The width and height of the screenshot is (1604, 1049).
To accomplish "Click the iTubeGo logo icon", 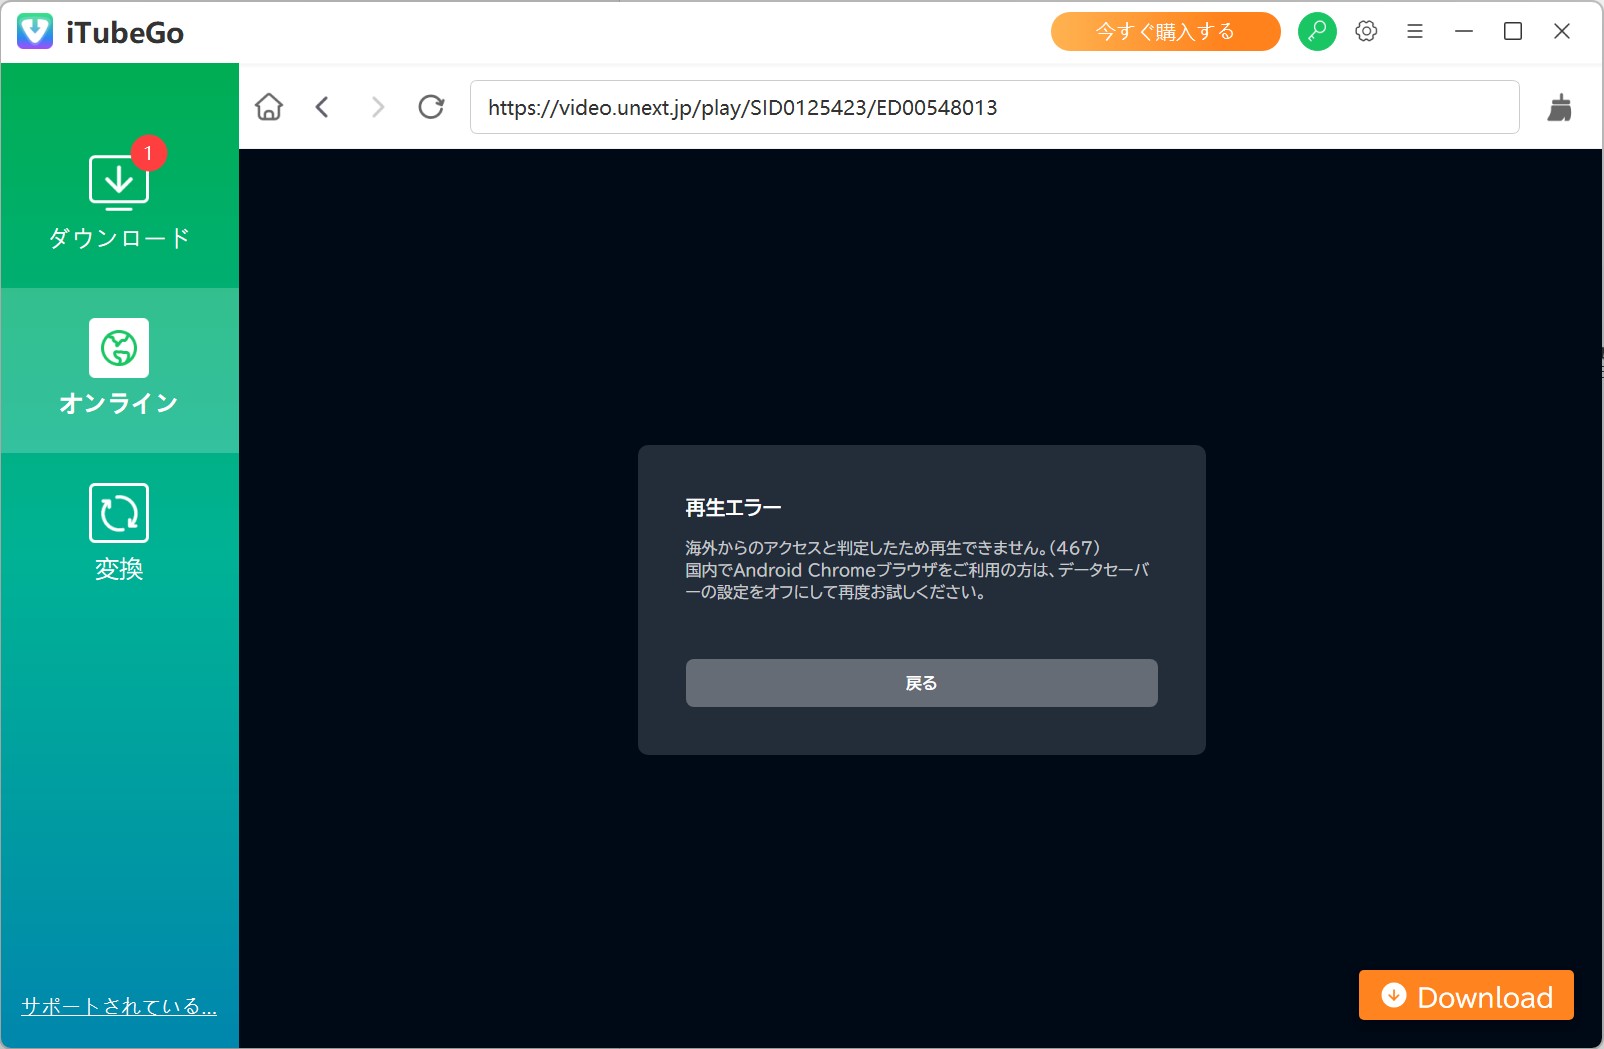I will (35, 32).
